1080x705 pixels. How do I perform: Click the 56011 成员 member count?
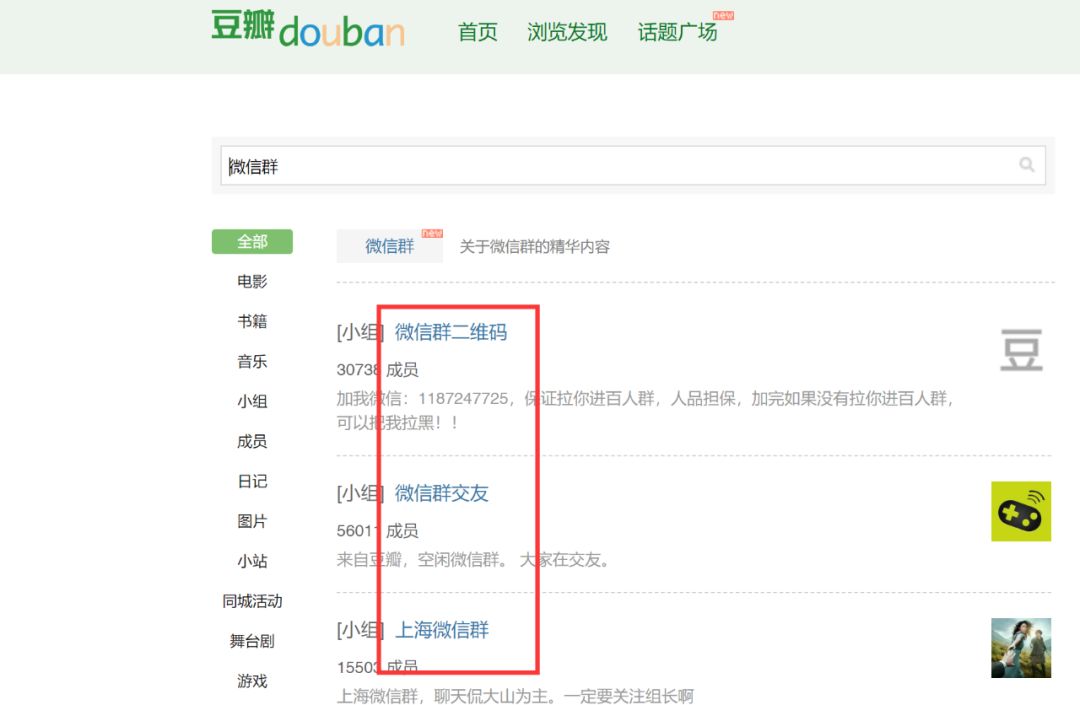click(377, 531)
